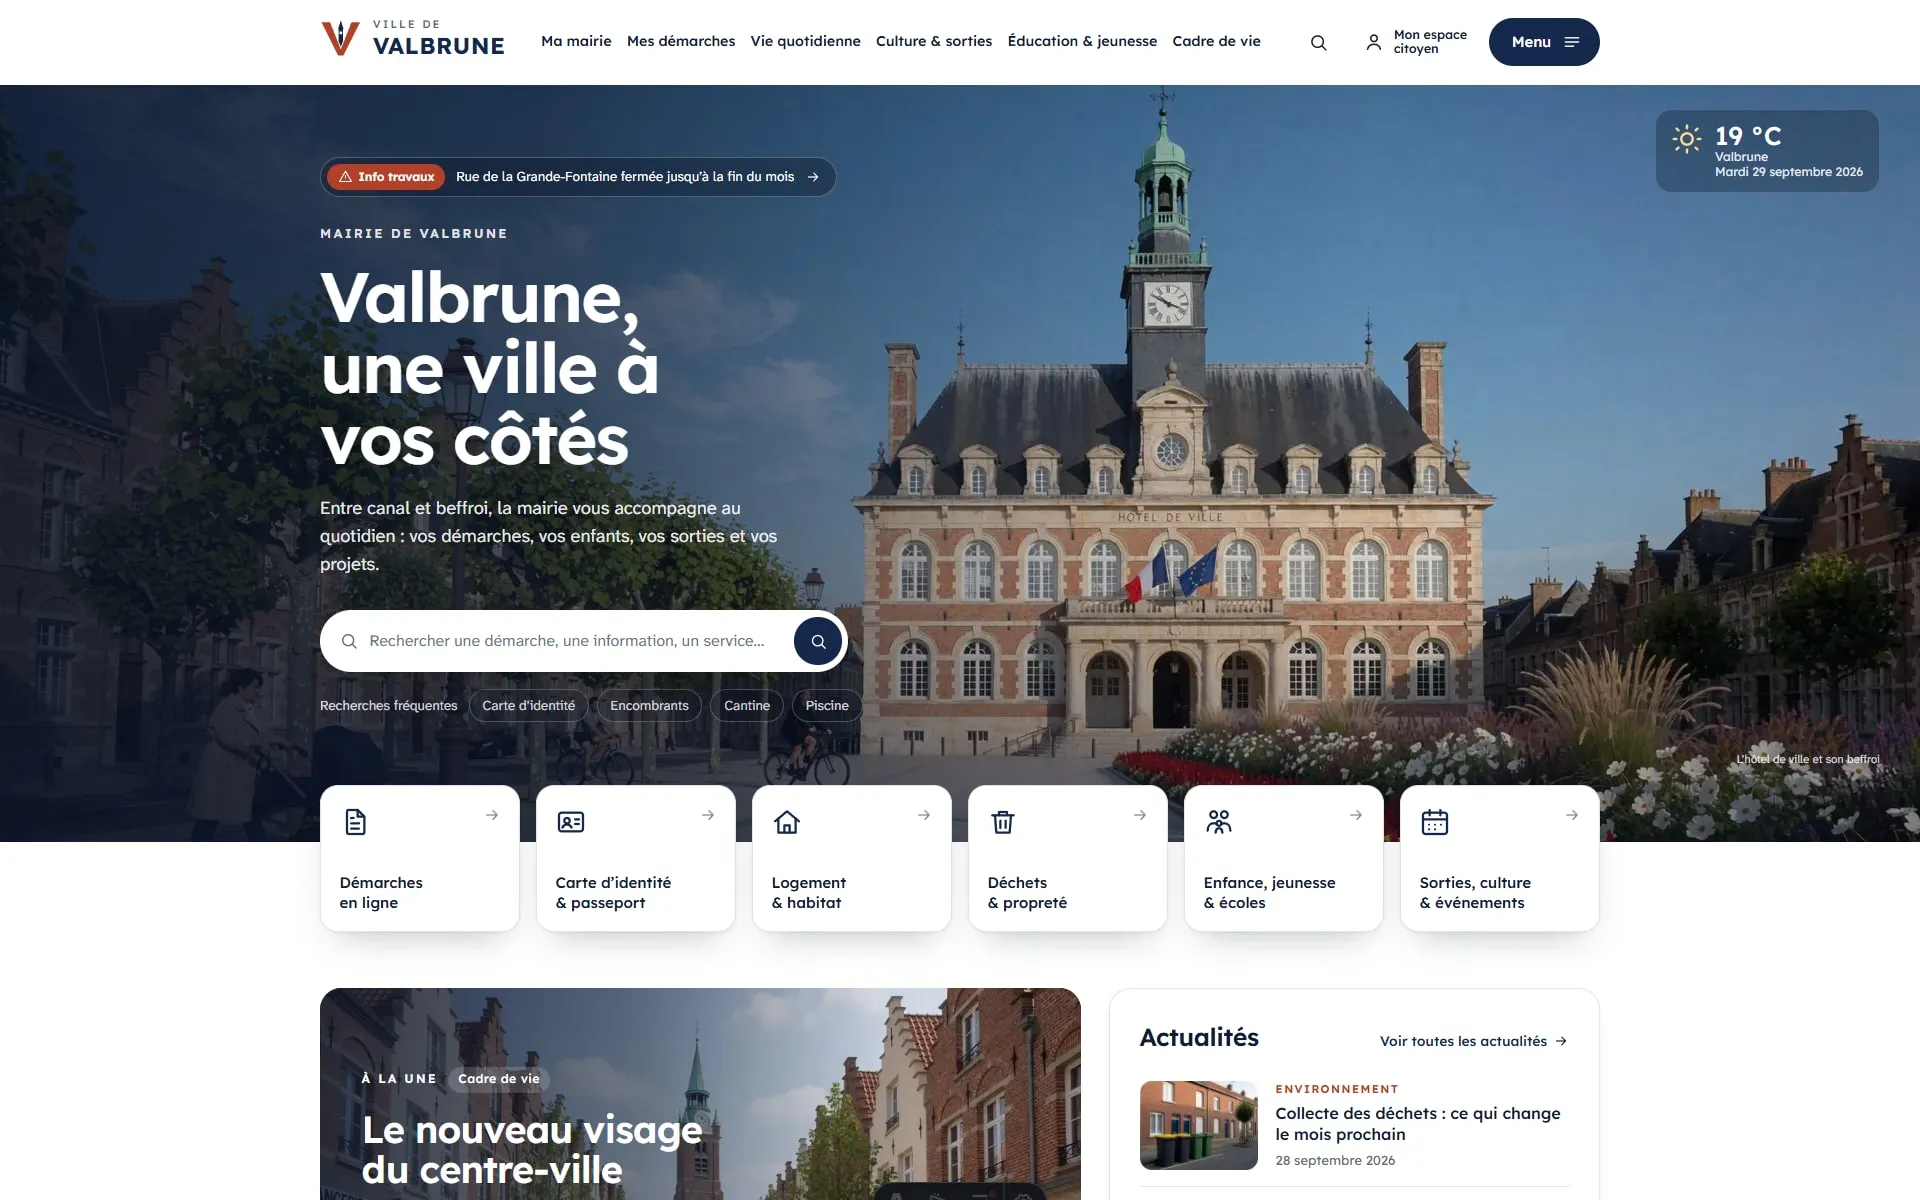This screenshot has height=1200, width=1920.
Task: Open the header search magnifier icon
Action: click(x=1319, y=42)
